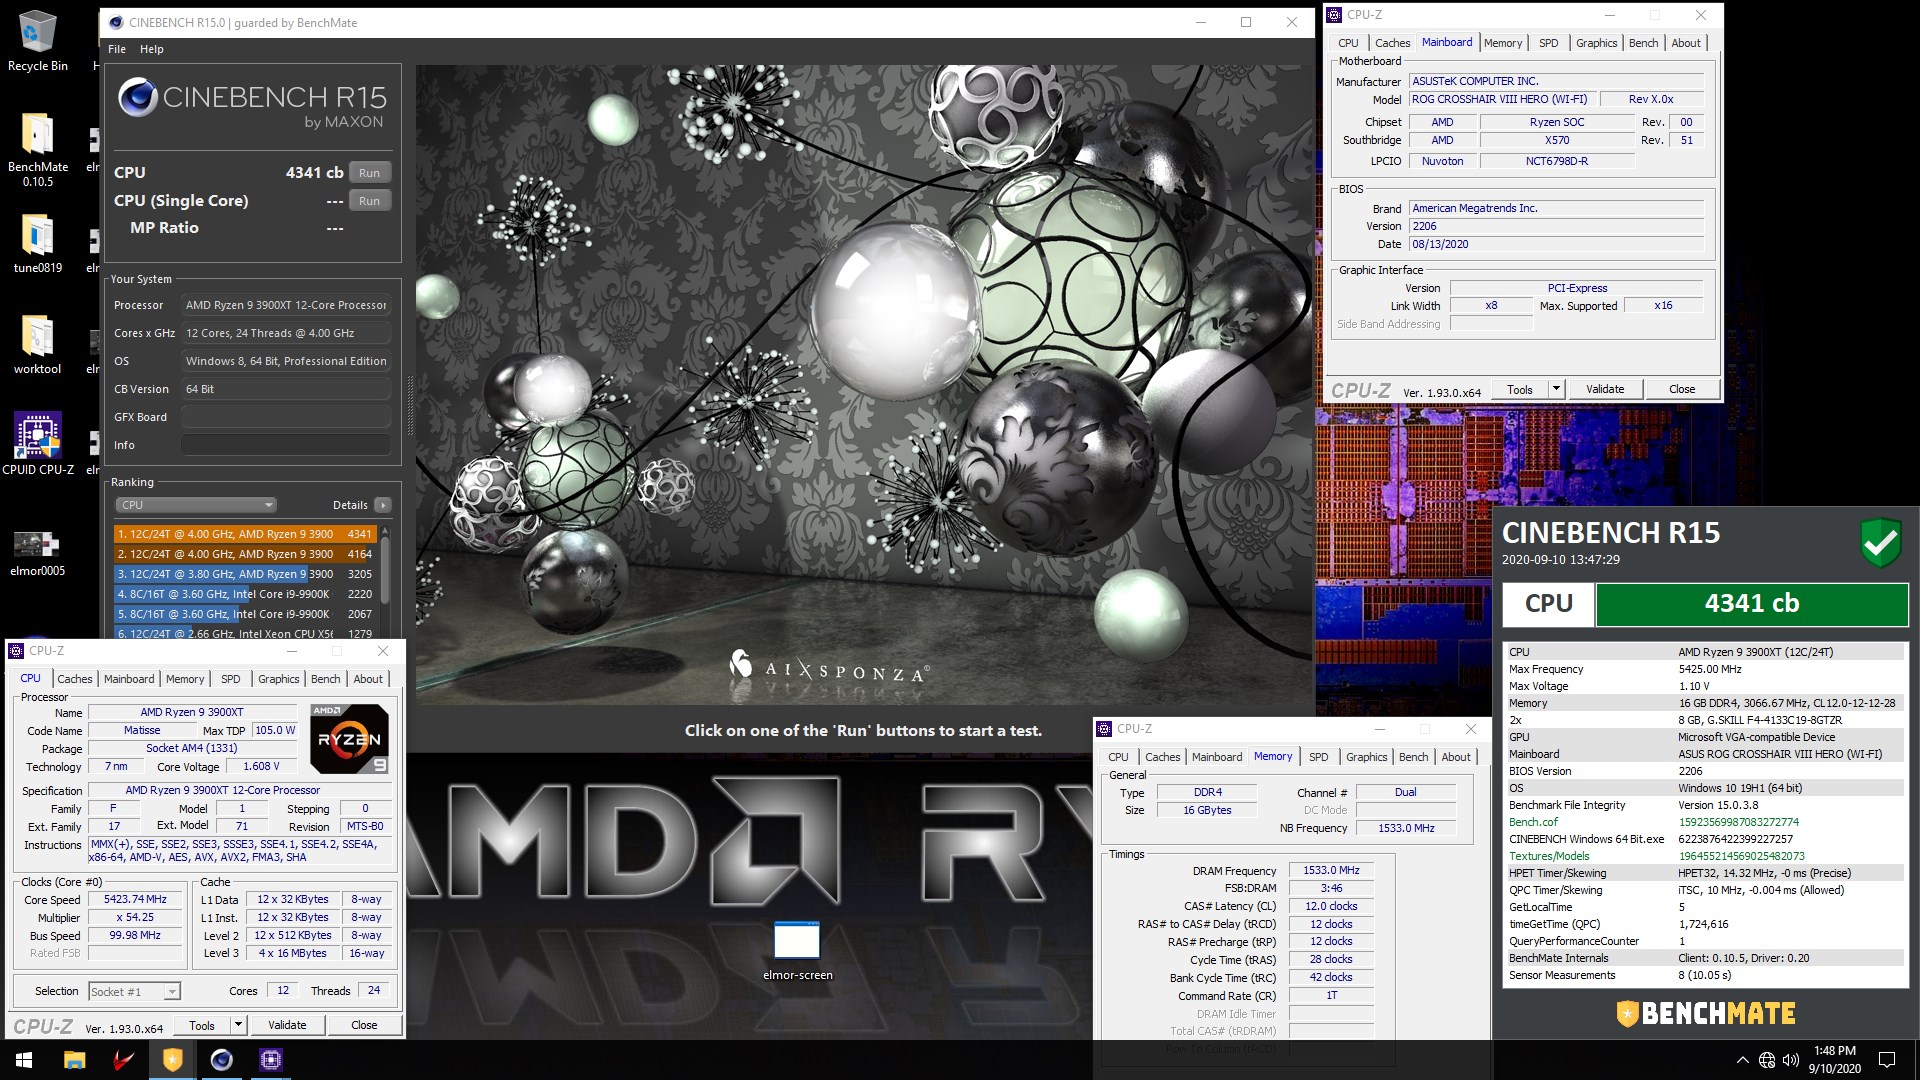This screenshot has height=1080, width=1920.
Task: Click the Cinebench R15 logo sphere
Action: pyautogui.click(x=137, y=97)
